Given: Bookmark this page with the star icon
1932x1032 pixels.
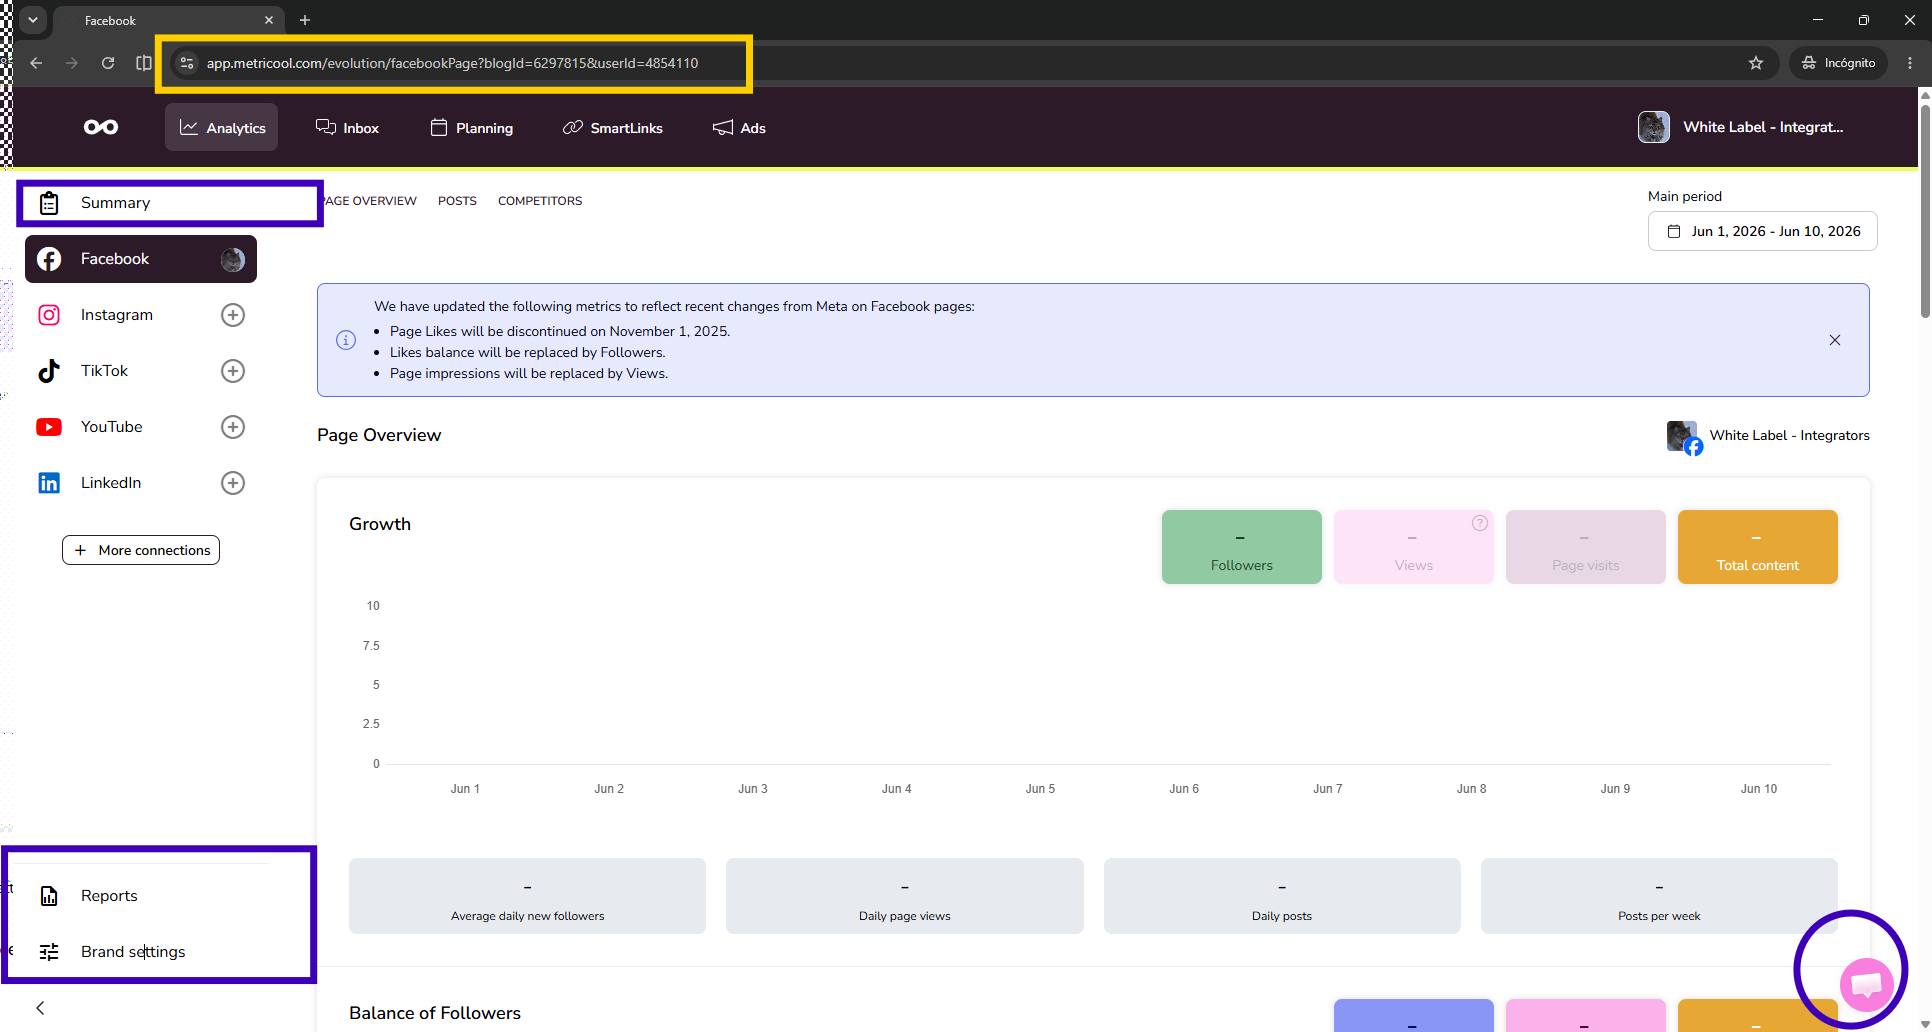Looking at the screenshot, I should coord(1756,63).
